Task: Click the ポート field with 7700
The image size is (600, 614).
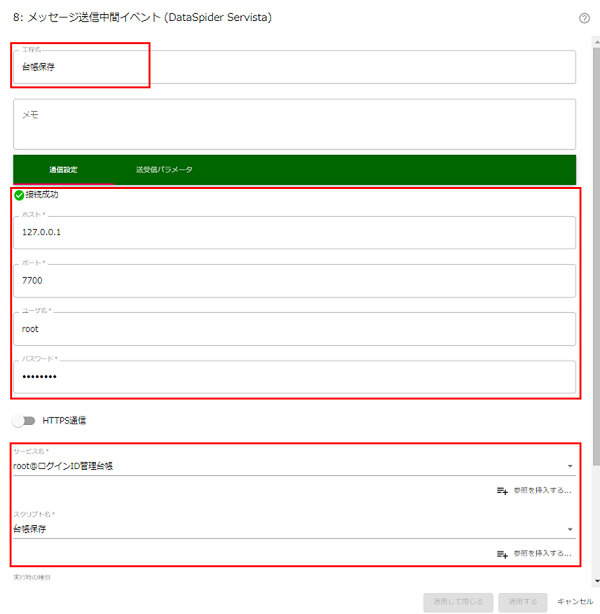Action: (294, 281)
